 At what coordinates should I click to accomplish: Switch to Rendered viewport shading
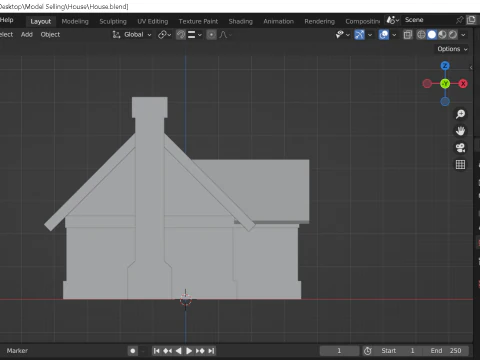coord(453,35)
